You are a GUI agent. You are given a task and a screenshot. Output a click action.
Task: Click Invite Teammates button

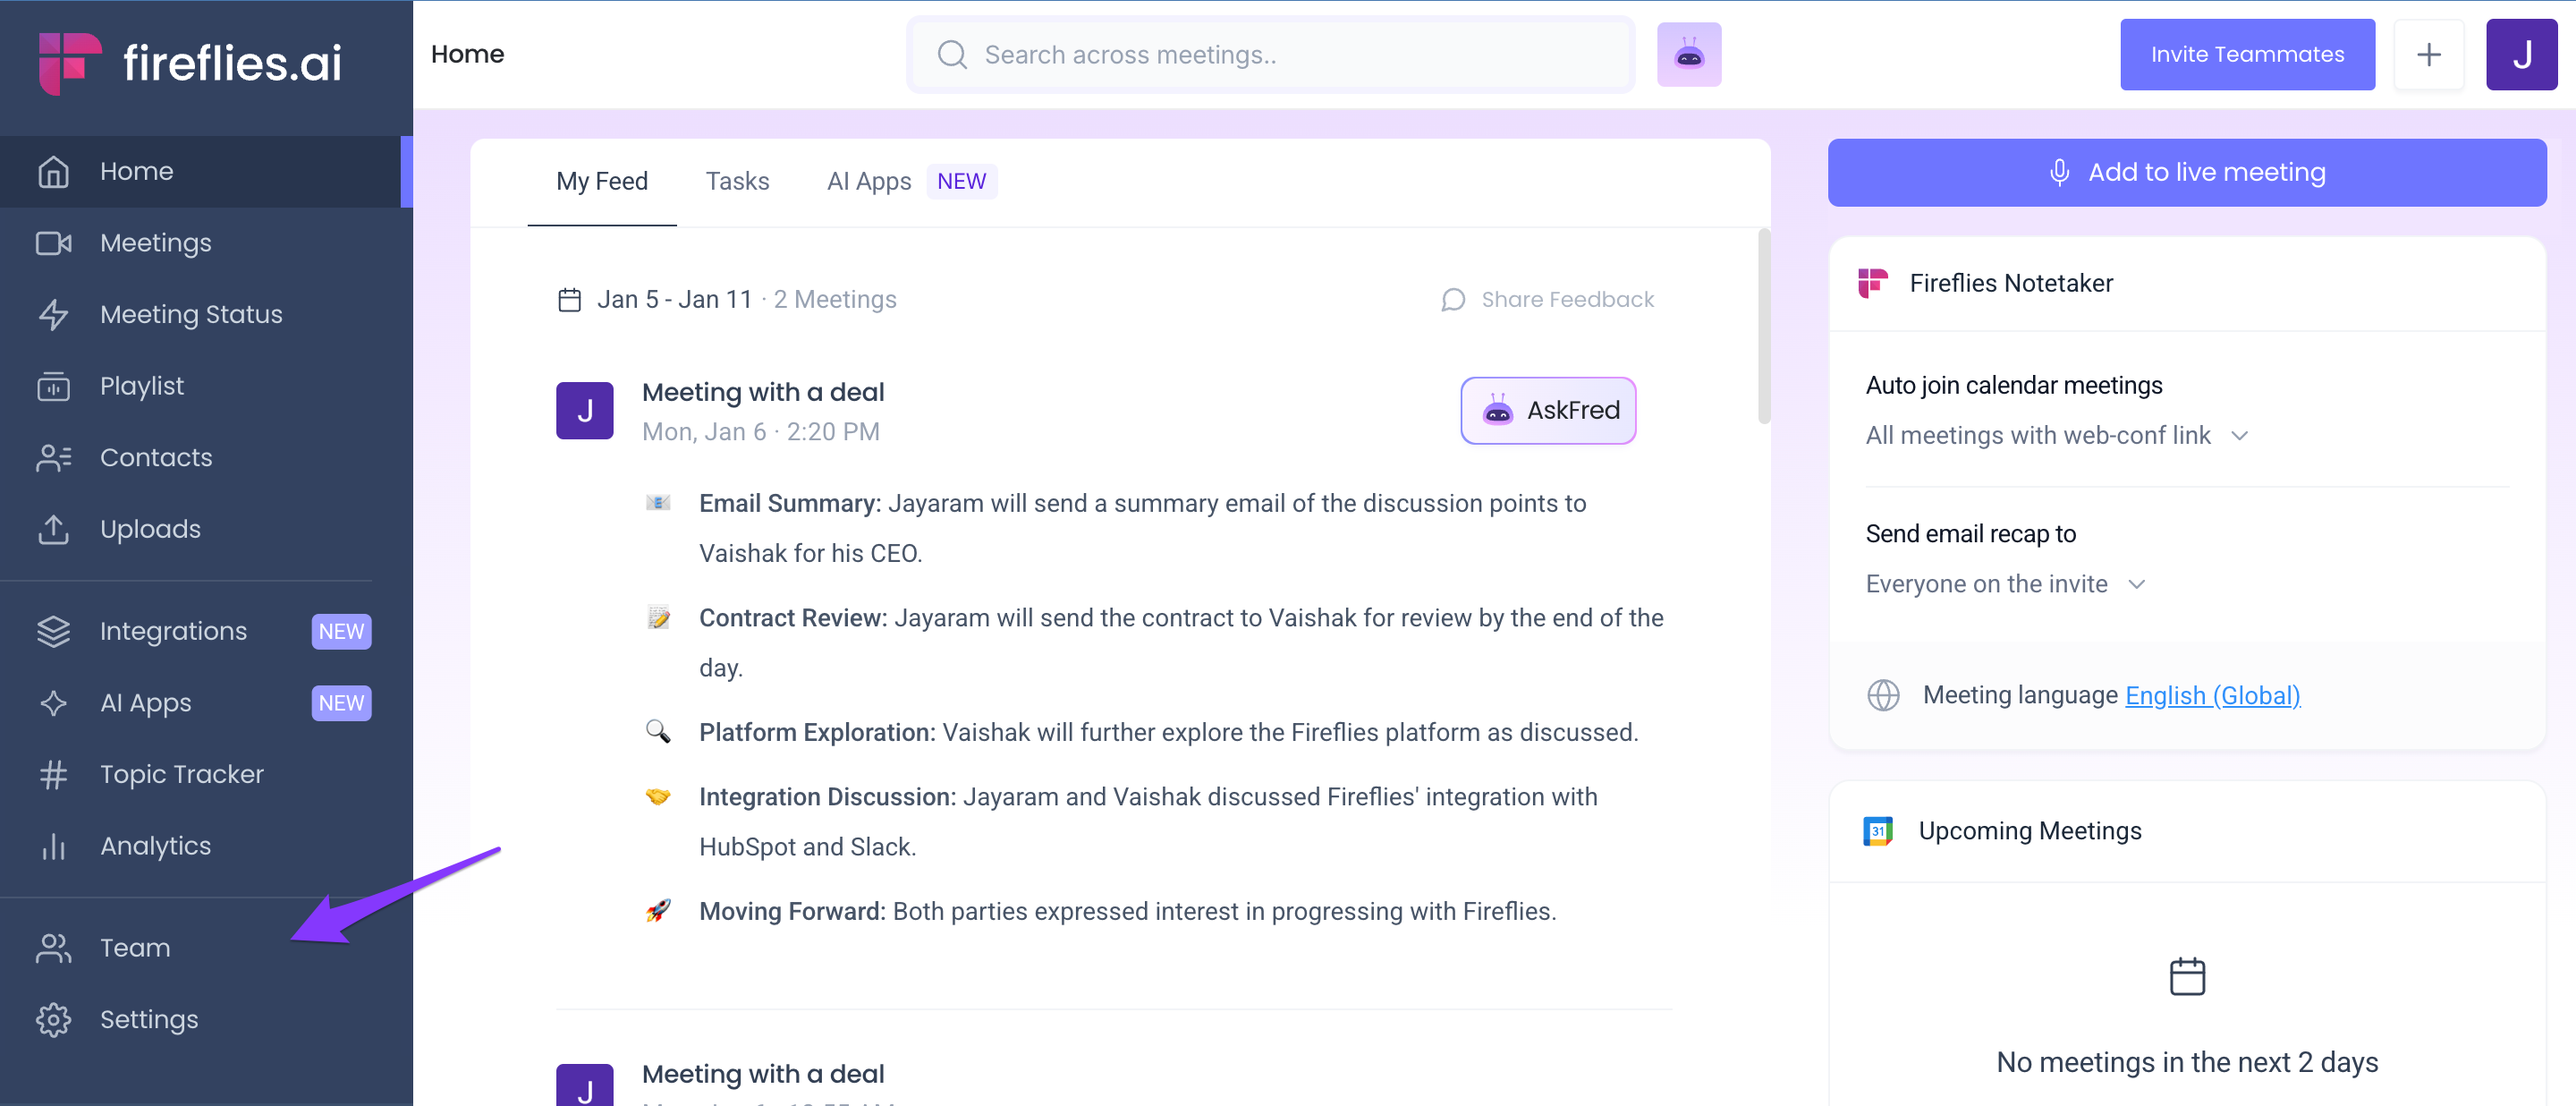click(2246, 54)
